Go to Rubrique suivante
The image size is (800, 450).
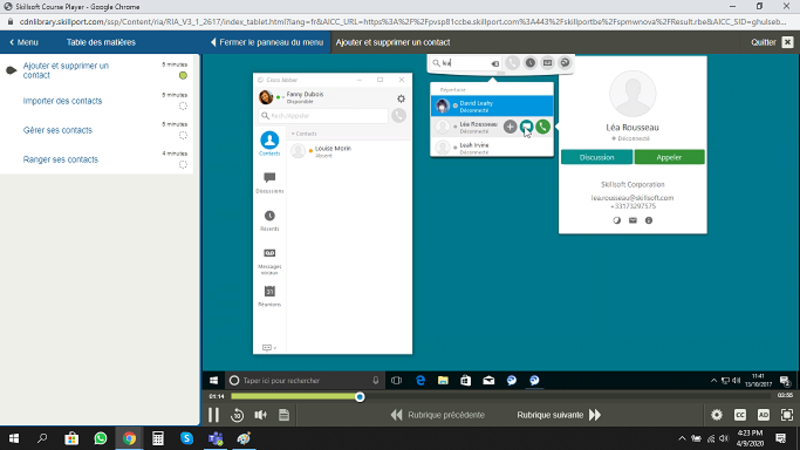tap(559, 415)
